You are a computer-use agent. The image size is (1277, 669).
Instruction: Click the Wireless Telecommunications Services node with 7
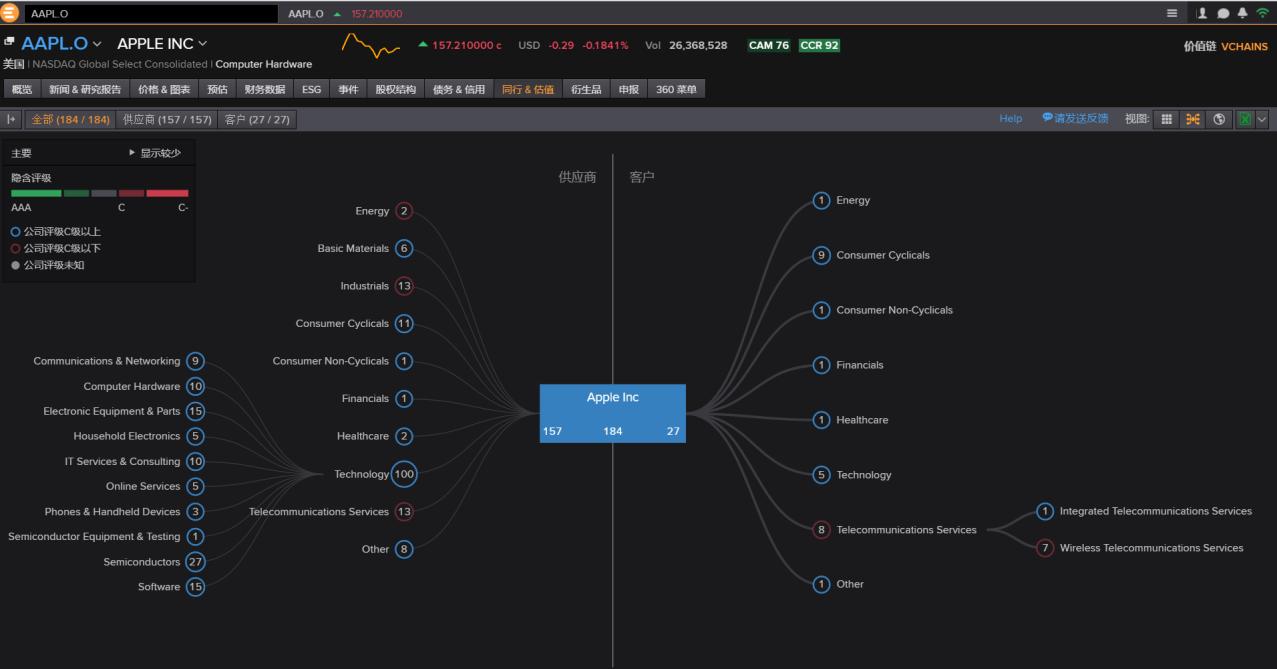[1045, 547]
